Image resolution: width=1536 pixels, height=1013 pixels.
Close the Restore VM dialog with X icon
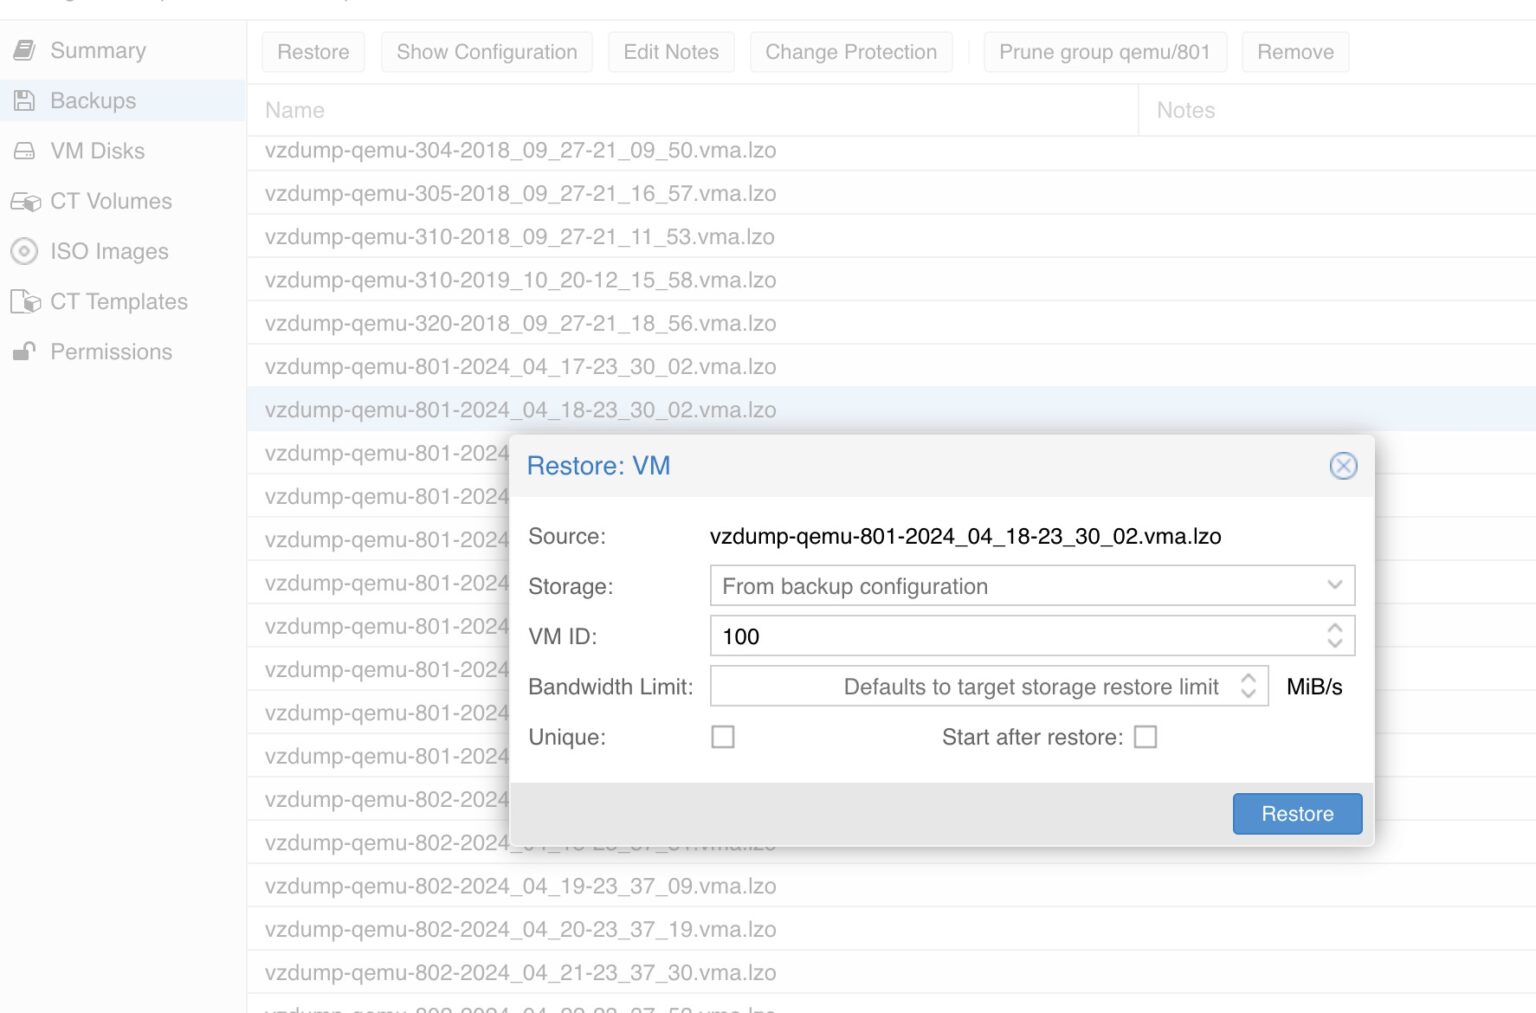click(x=1343, y=465)
